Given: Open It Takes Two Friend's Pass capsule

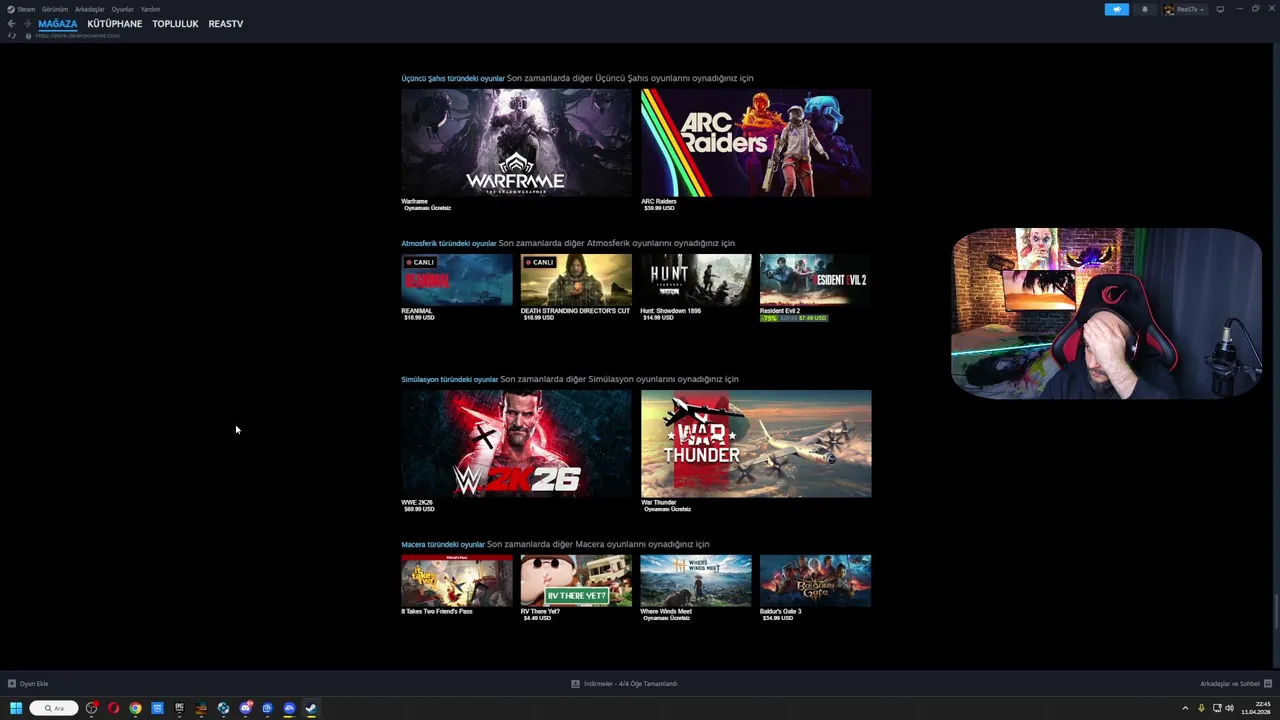Looking at the screenshot, I should pos(457,580).
